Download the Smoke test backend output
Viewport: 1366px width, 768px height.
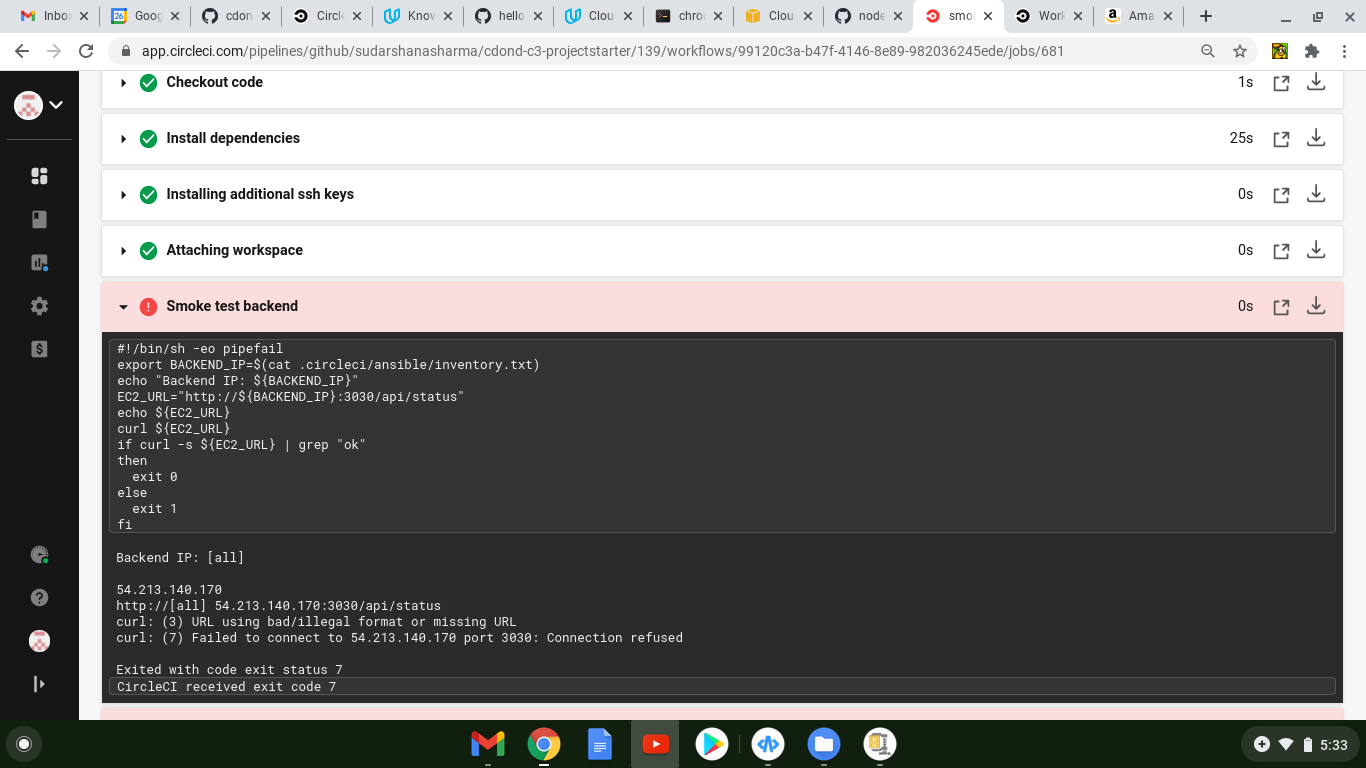(x=1316, y=306)
